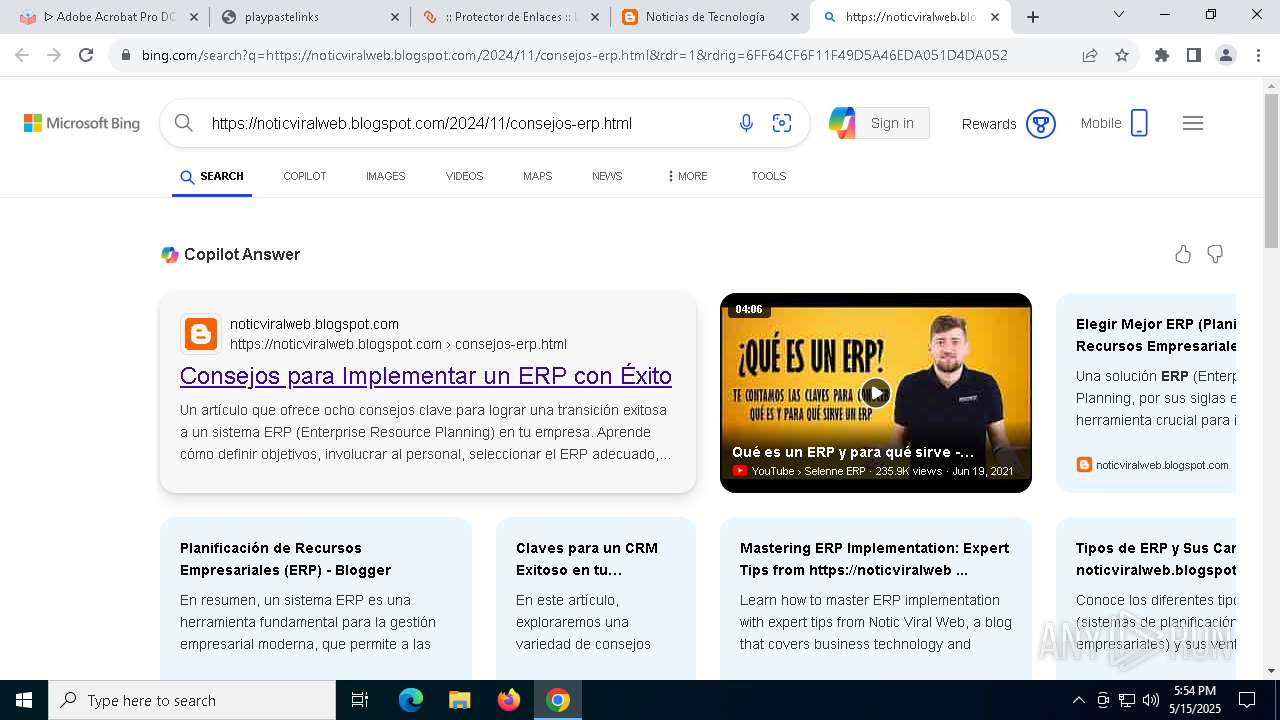Select the MAPS search tab
This screenshot has width=1280, height=720.
537,176
